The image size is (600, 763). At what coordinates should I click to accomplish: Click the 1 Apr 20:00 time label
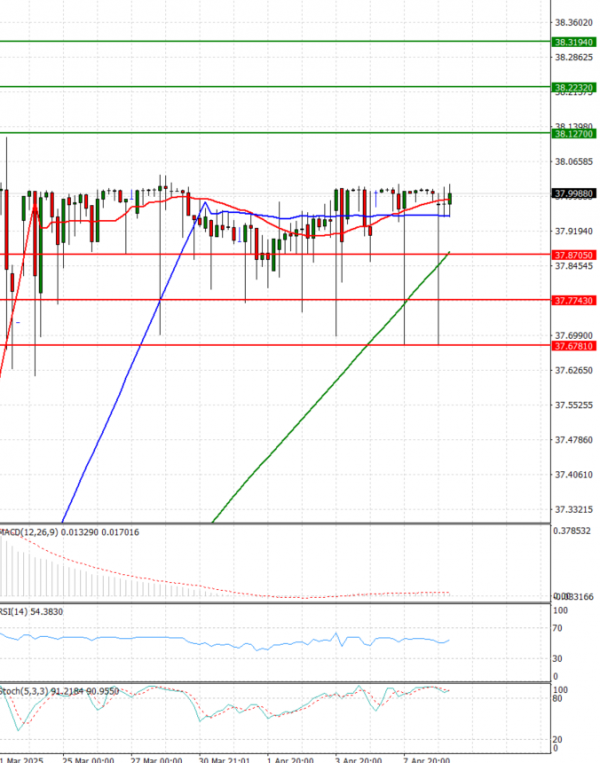tap(291, 760)
